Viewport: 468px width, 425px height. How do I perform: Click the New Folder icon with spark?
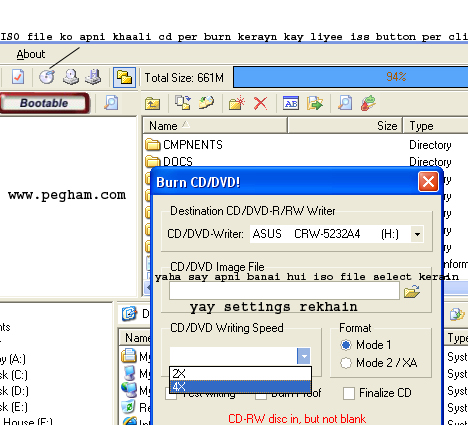[237, 103]
